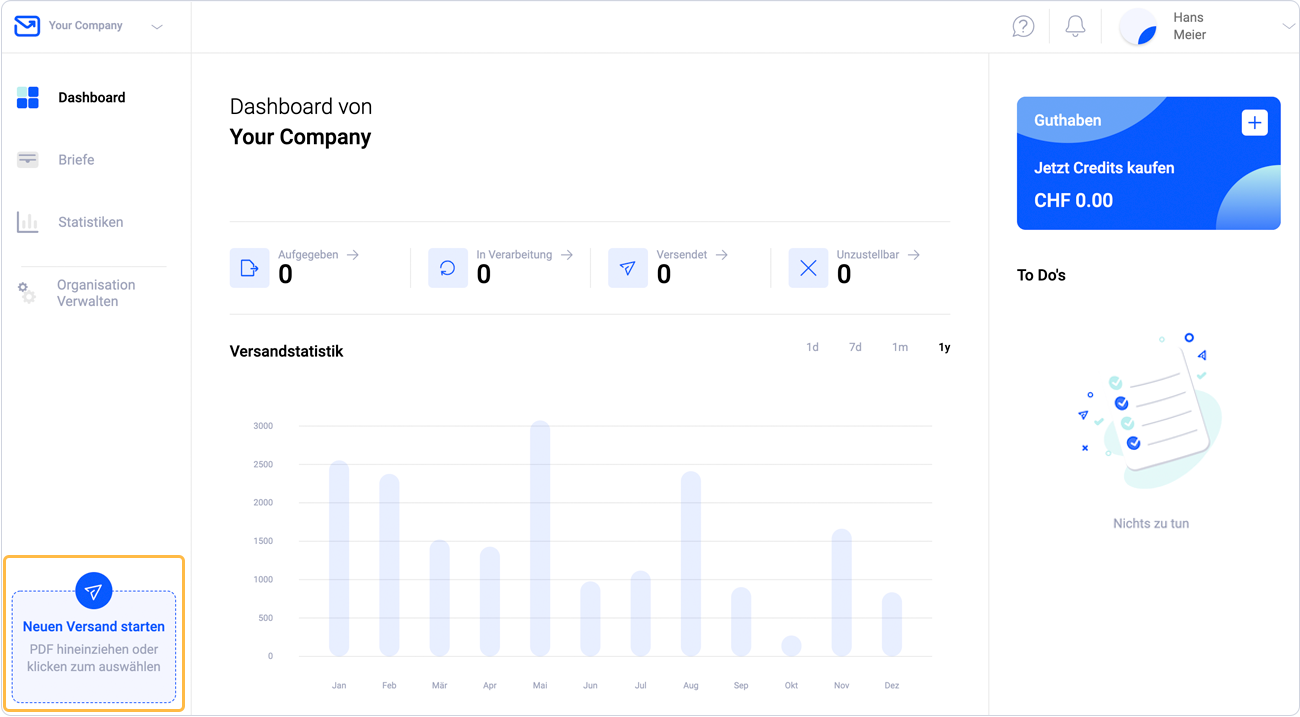
Task: Select the 1m time range
Action: (x=900, y=347)
